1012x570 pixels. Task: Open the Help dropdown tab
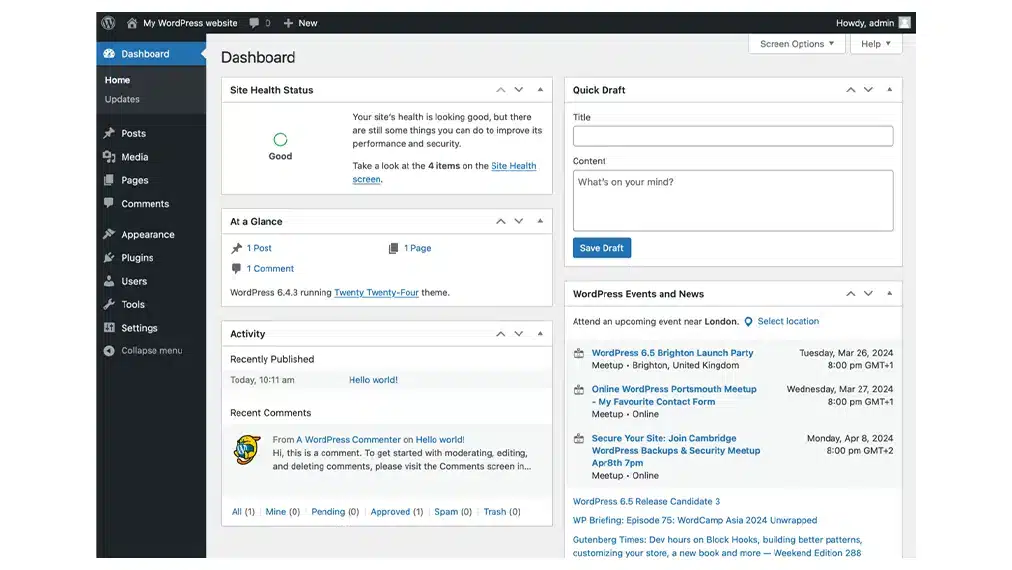[x=876, y=44]
